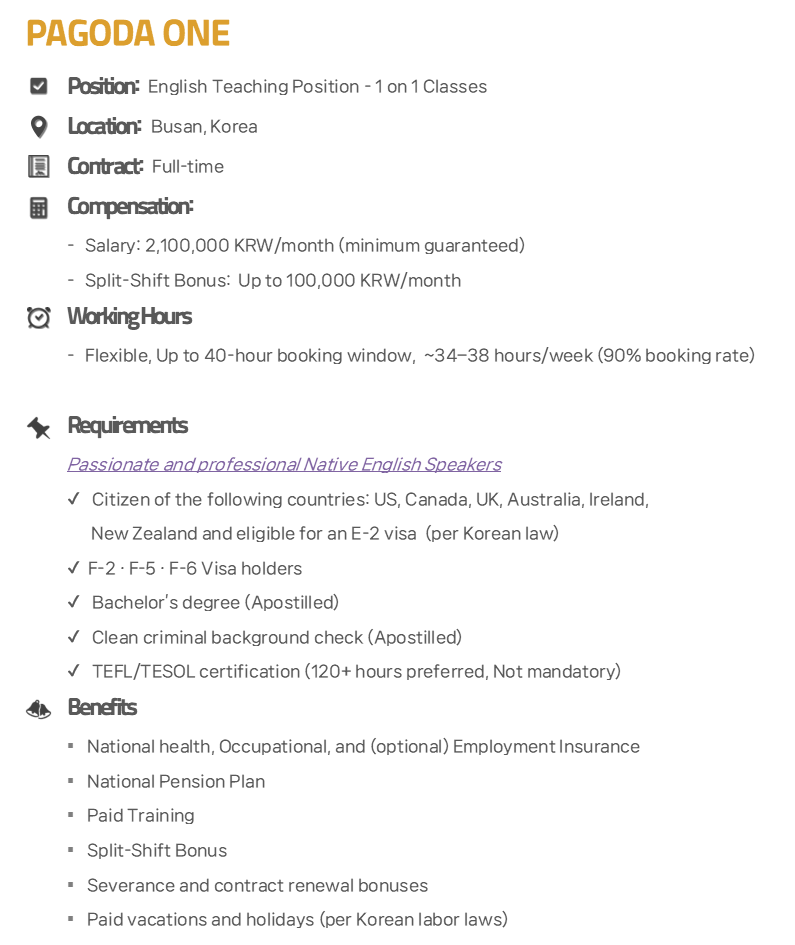The height and width of the screenshot is (945, 795).
Task: Click the calculator icon beside Compensation
Action: [39, 207]
